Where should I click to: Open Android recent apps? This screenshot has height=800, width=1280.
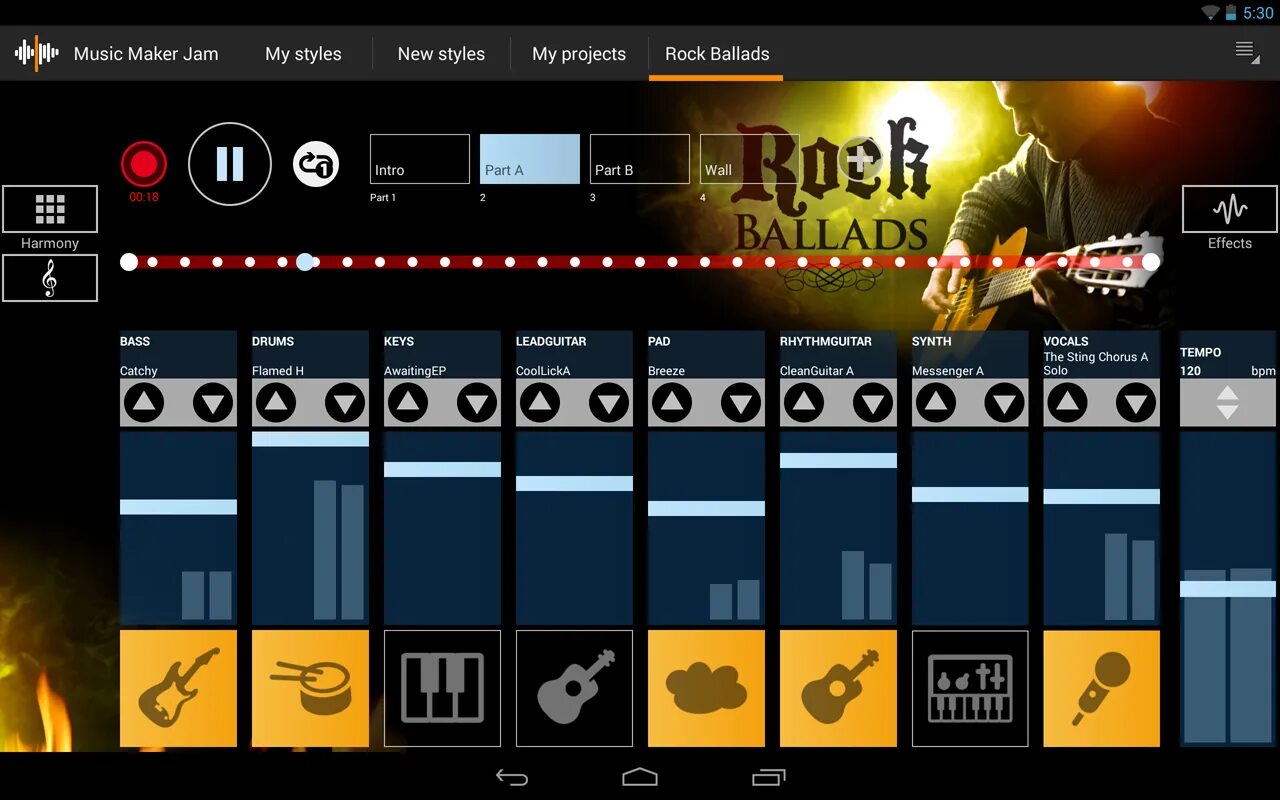768,777
